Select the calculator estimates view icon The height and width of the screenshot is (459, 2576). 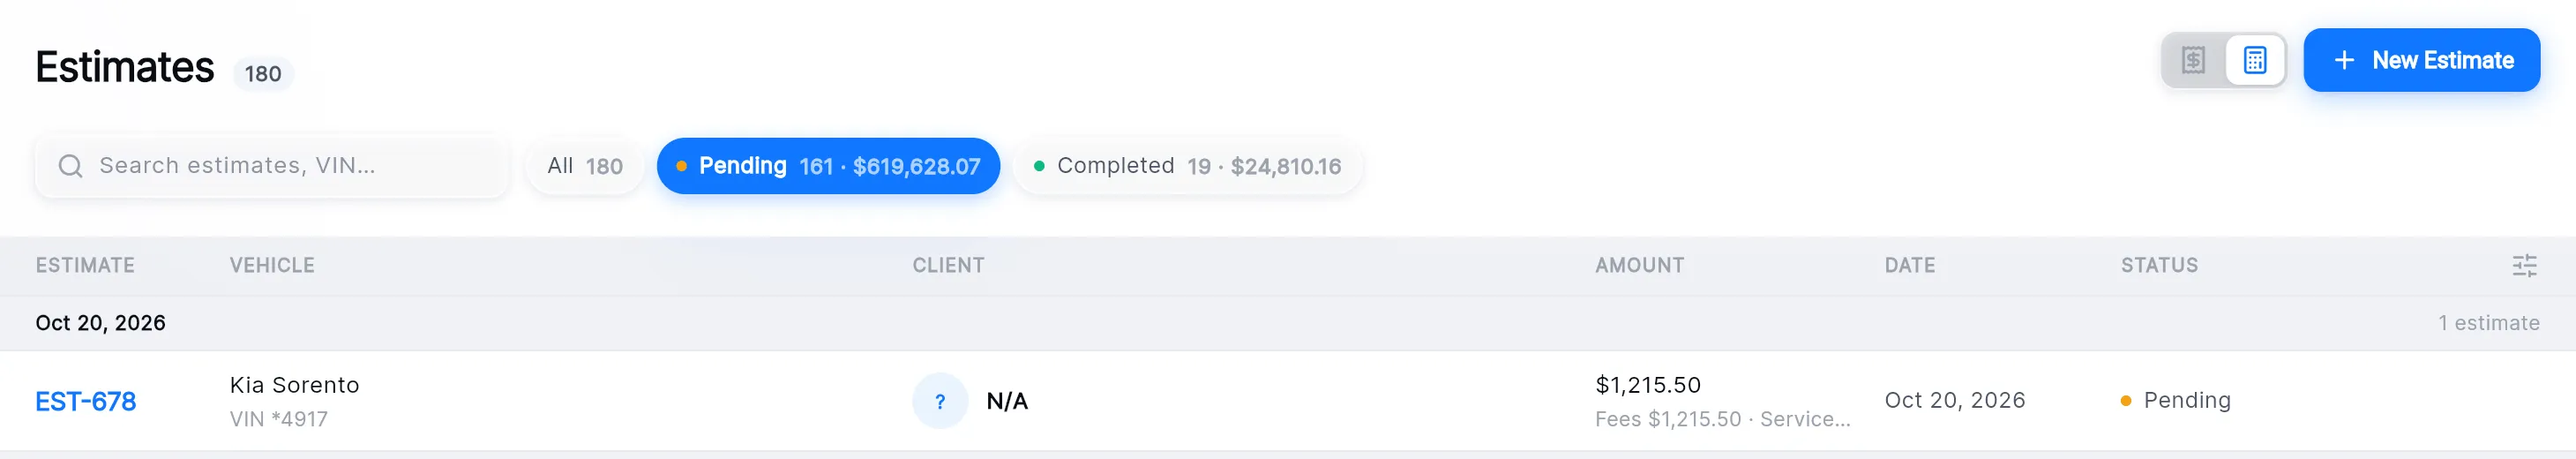click(x=2255, y=60)
